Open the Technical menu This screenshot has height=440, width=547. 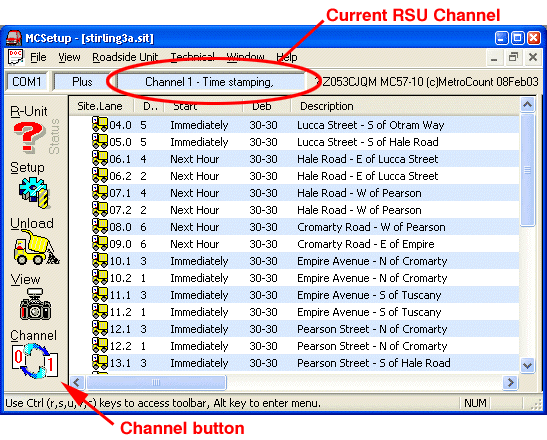(x=192, y=57)
